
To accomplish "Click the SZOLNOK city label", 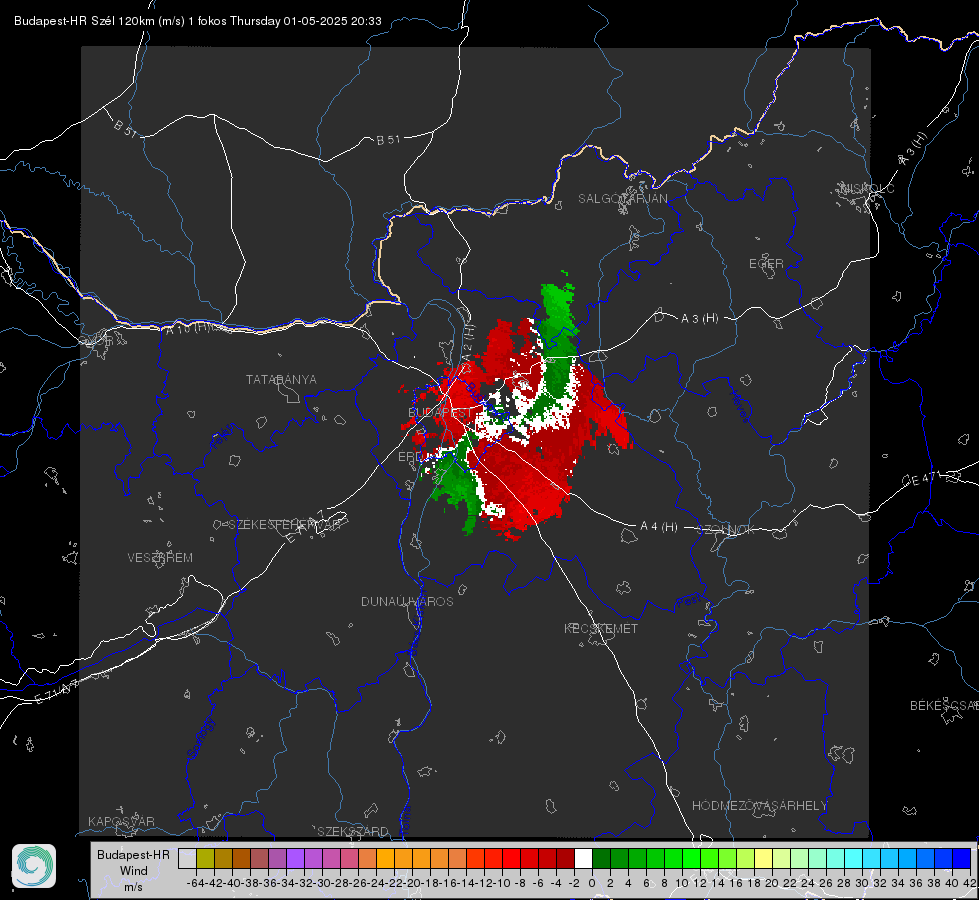I will pyautogui.click(x=726, y=530).
